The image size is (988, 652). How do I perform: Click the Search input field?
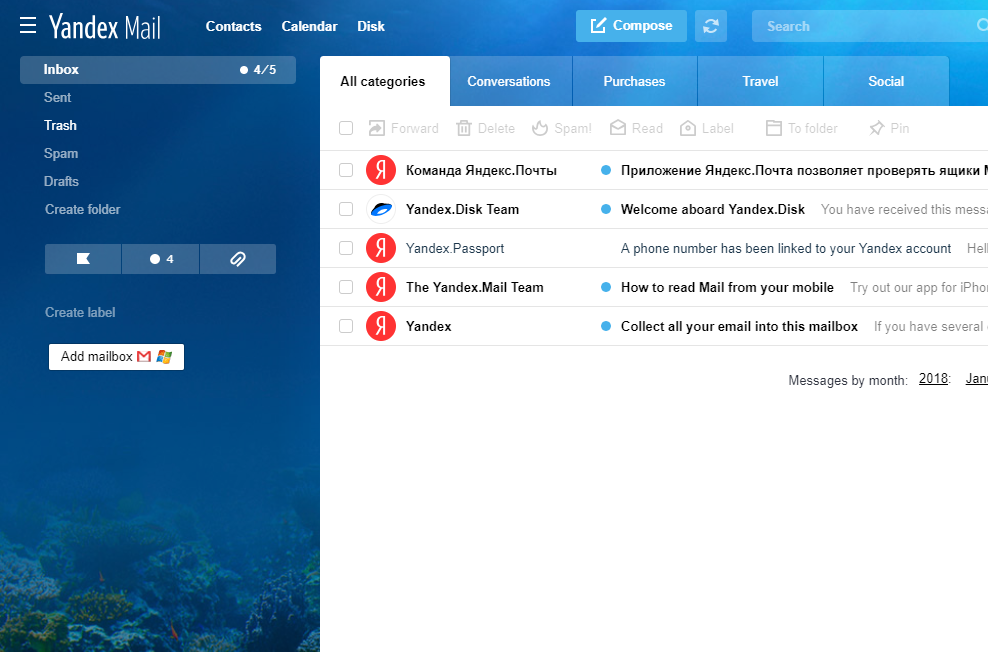pyautogui.click(x=870, y=26)
